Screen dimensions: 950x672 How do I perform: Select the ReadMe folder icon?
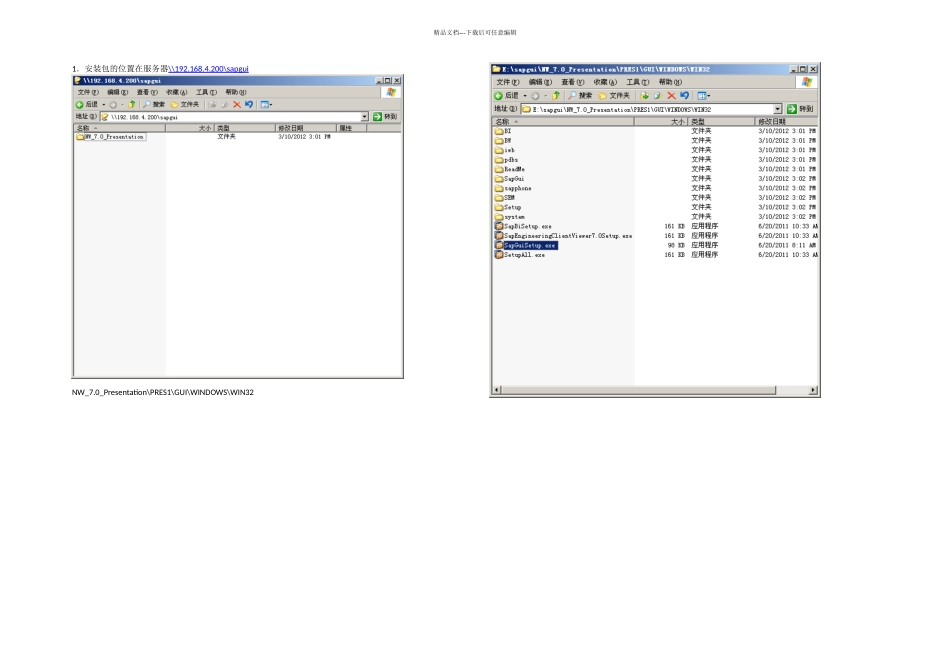499,169
